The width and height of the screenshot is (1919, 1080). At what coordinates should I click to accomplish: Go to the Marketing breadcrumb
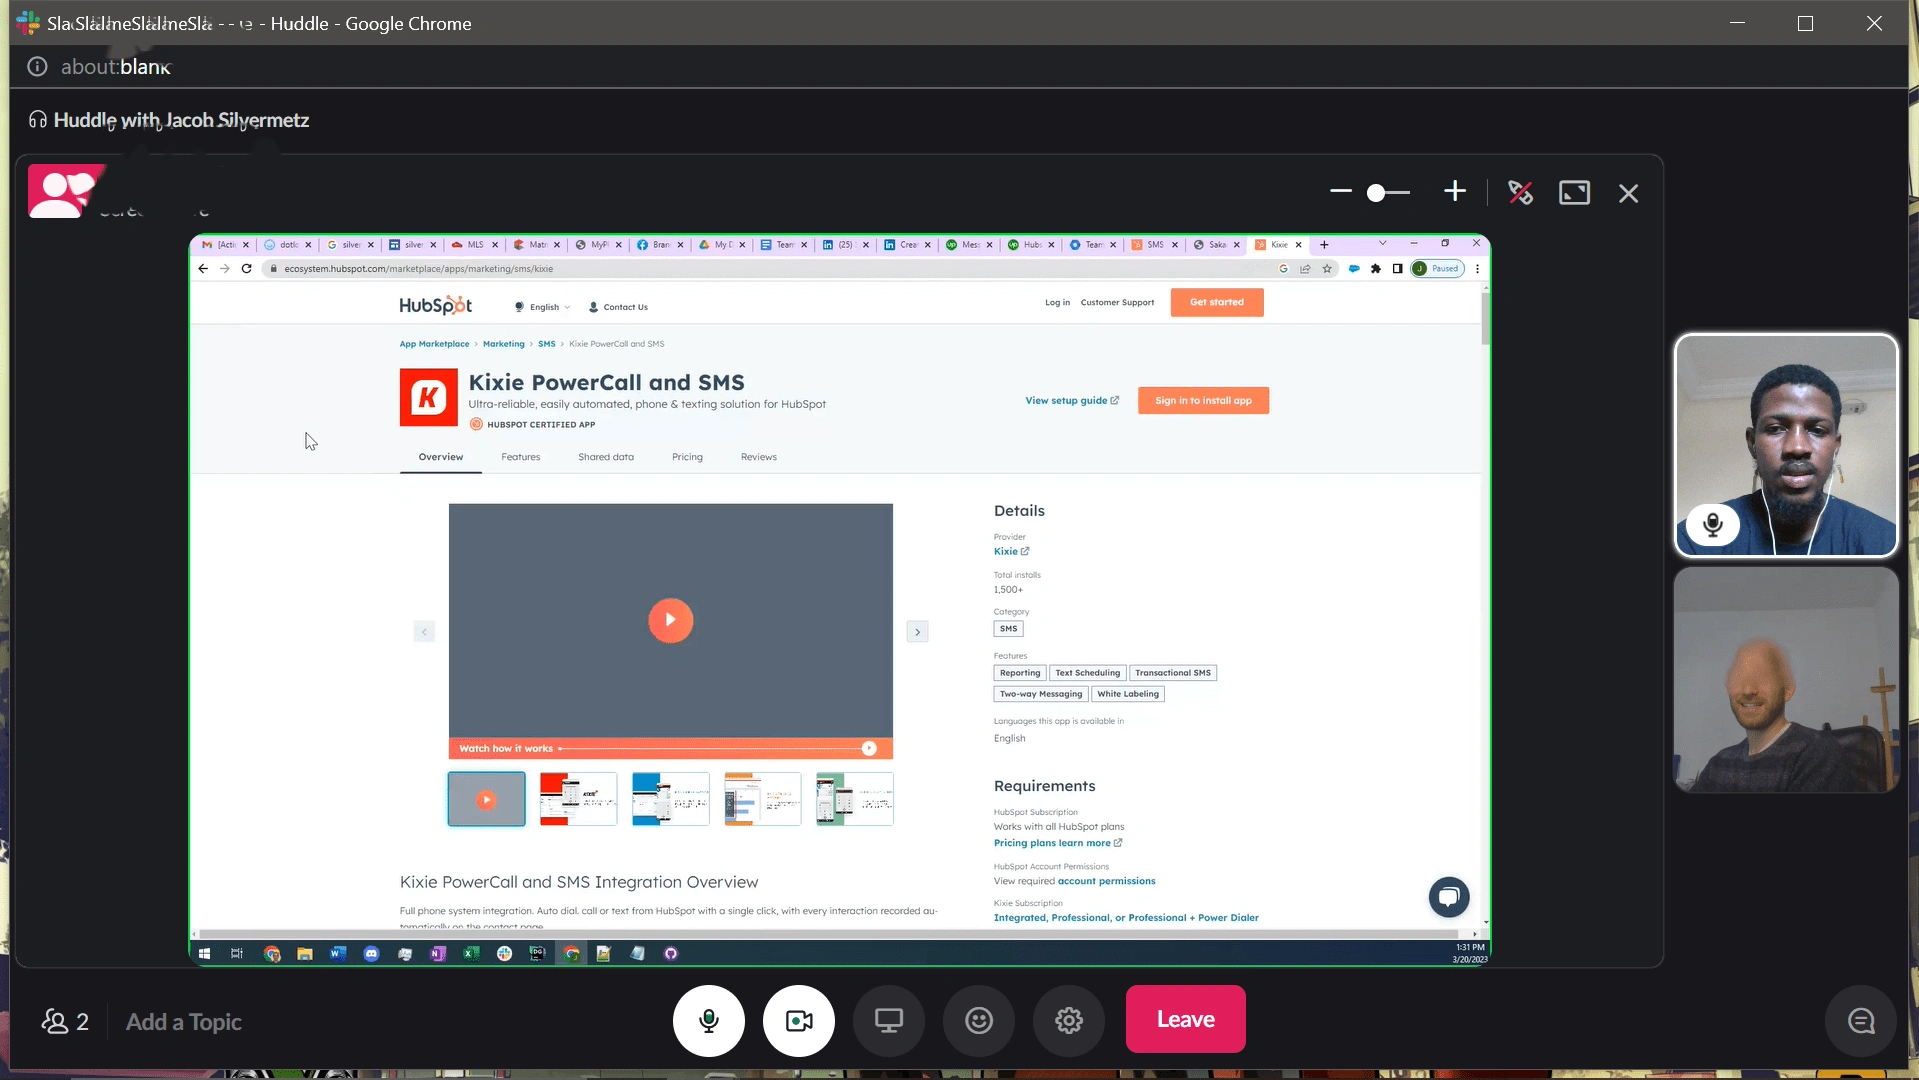tap(503, 344)
